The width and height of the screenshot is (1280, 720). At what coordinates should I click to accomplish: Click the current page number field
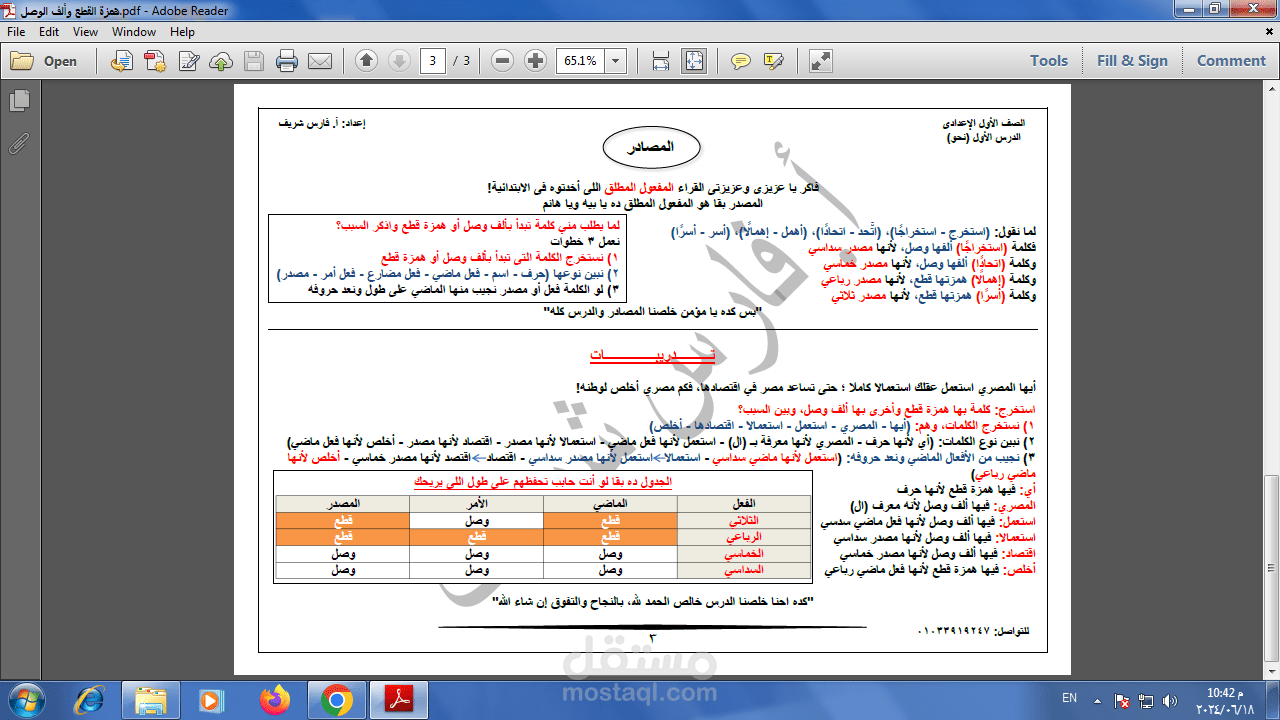tap(433, 61)
